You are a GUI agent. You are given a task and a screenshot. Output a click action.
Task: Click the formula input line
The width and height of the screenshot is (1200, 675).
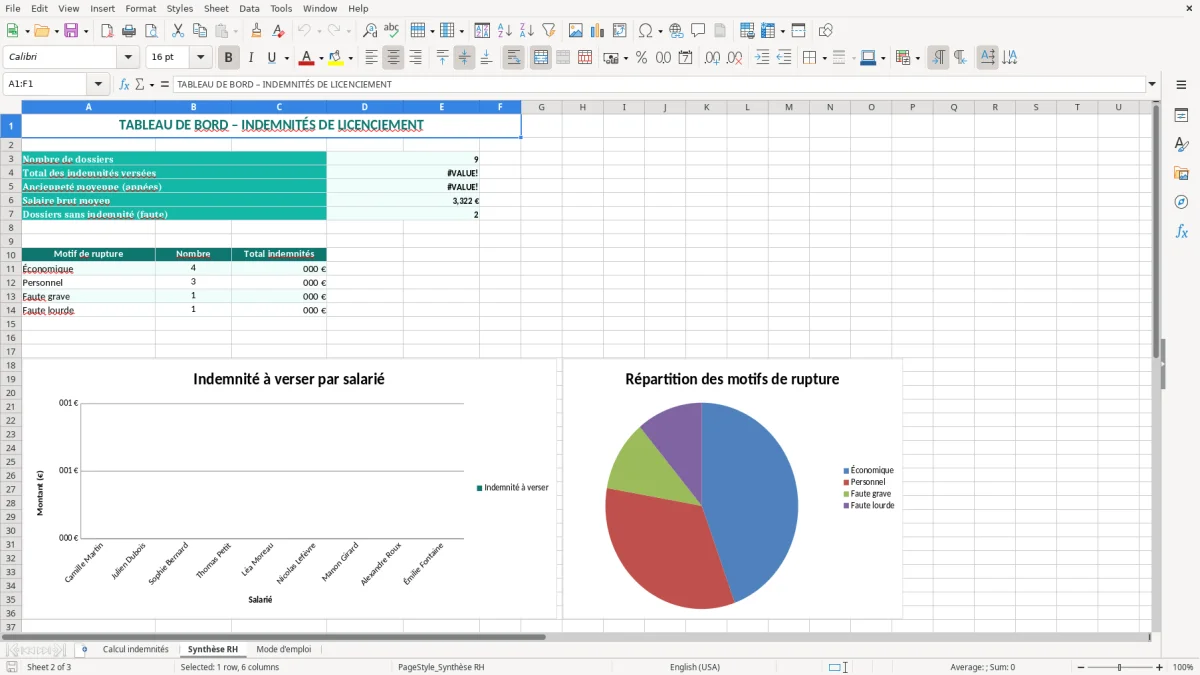click(658, 85)
